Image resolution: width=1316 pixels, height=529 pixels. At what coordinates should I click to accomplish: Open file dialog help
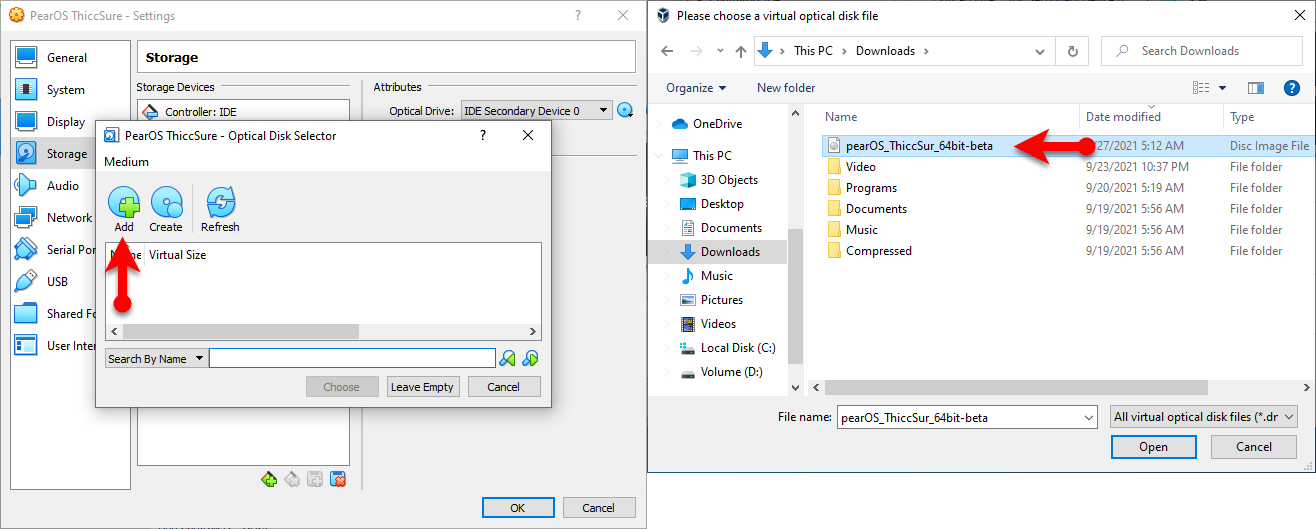click(x=1292, y=88)
